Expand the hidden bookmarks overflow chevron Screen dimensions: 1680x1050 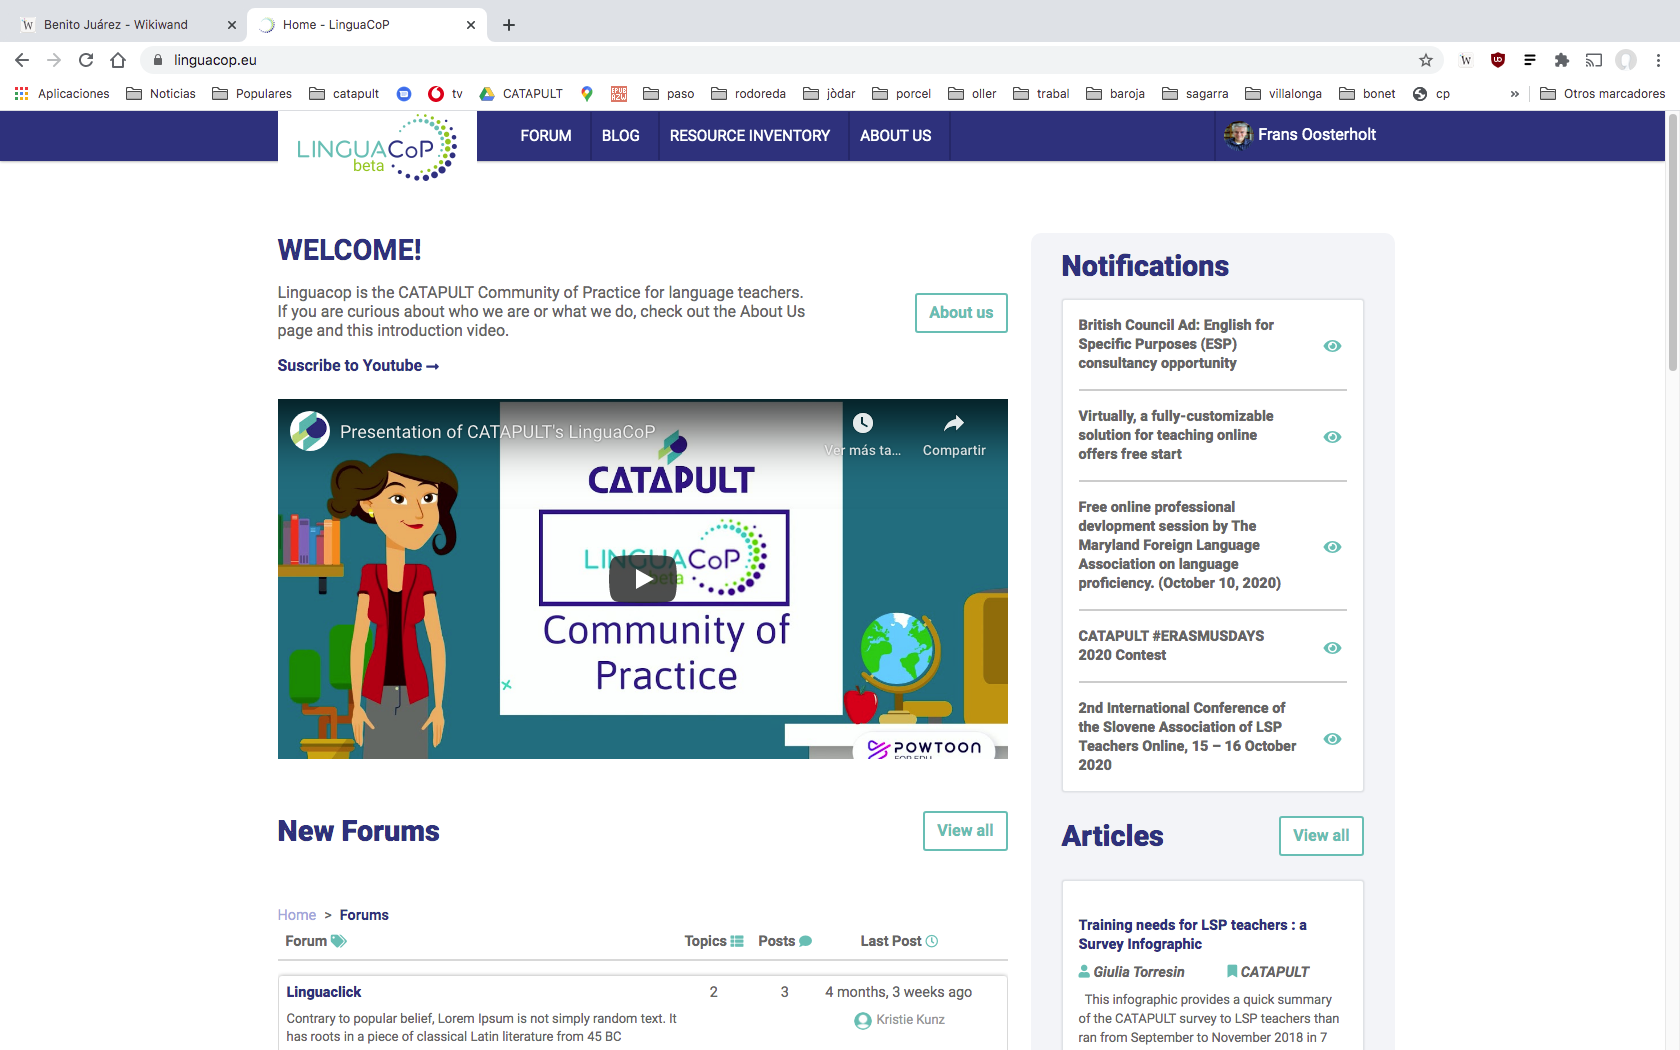coord(1514,94)
